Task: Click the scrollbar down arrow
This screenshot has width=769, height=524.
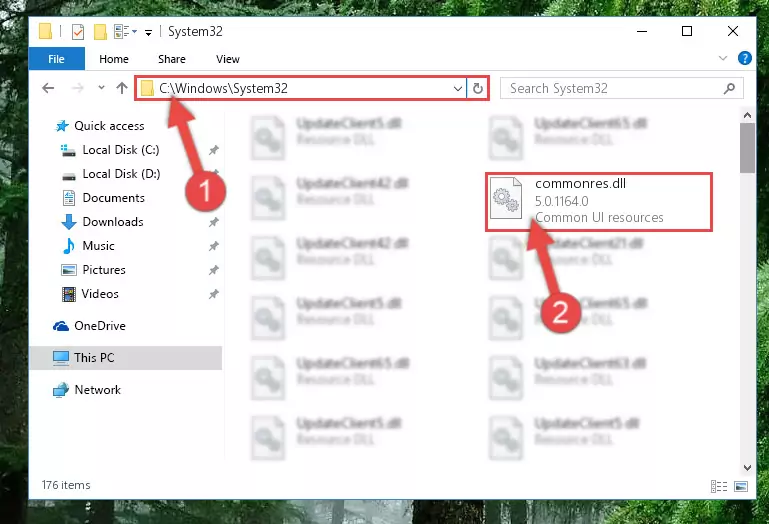Action: (x=747, y=468)
